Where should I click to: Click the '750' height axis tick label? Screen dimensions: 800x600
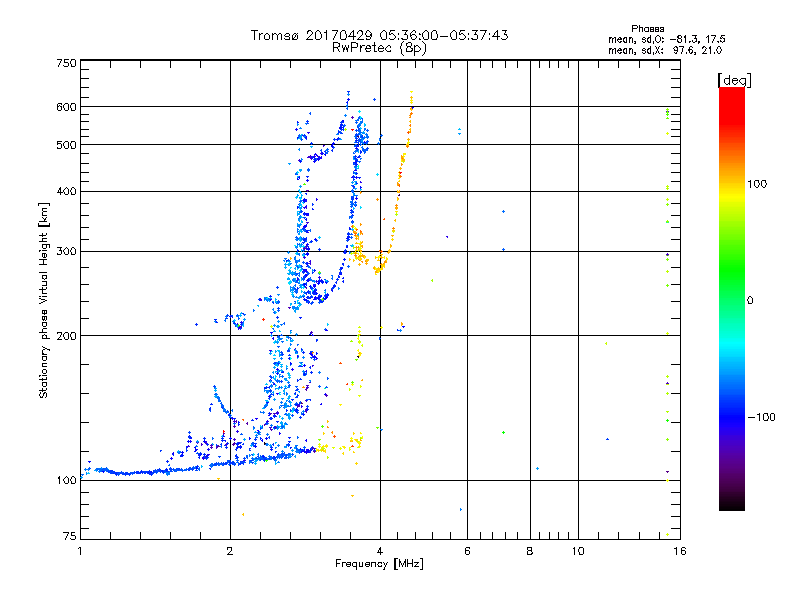pos(67,63)
